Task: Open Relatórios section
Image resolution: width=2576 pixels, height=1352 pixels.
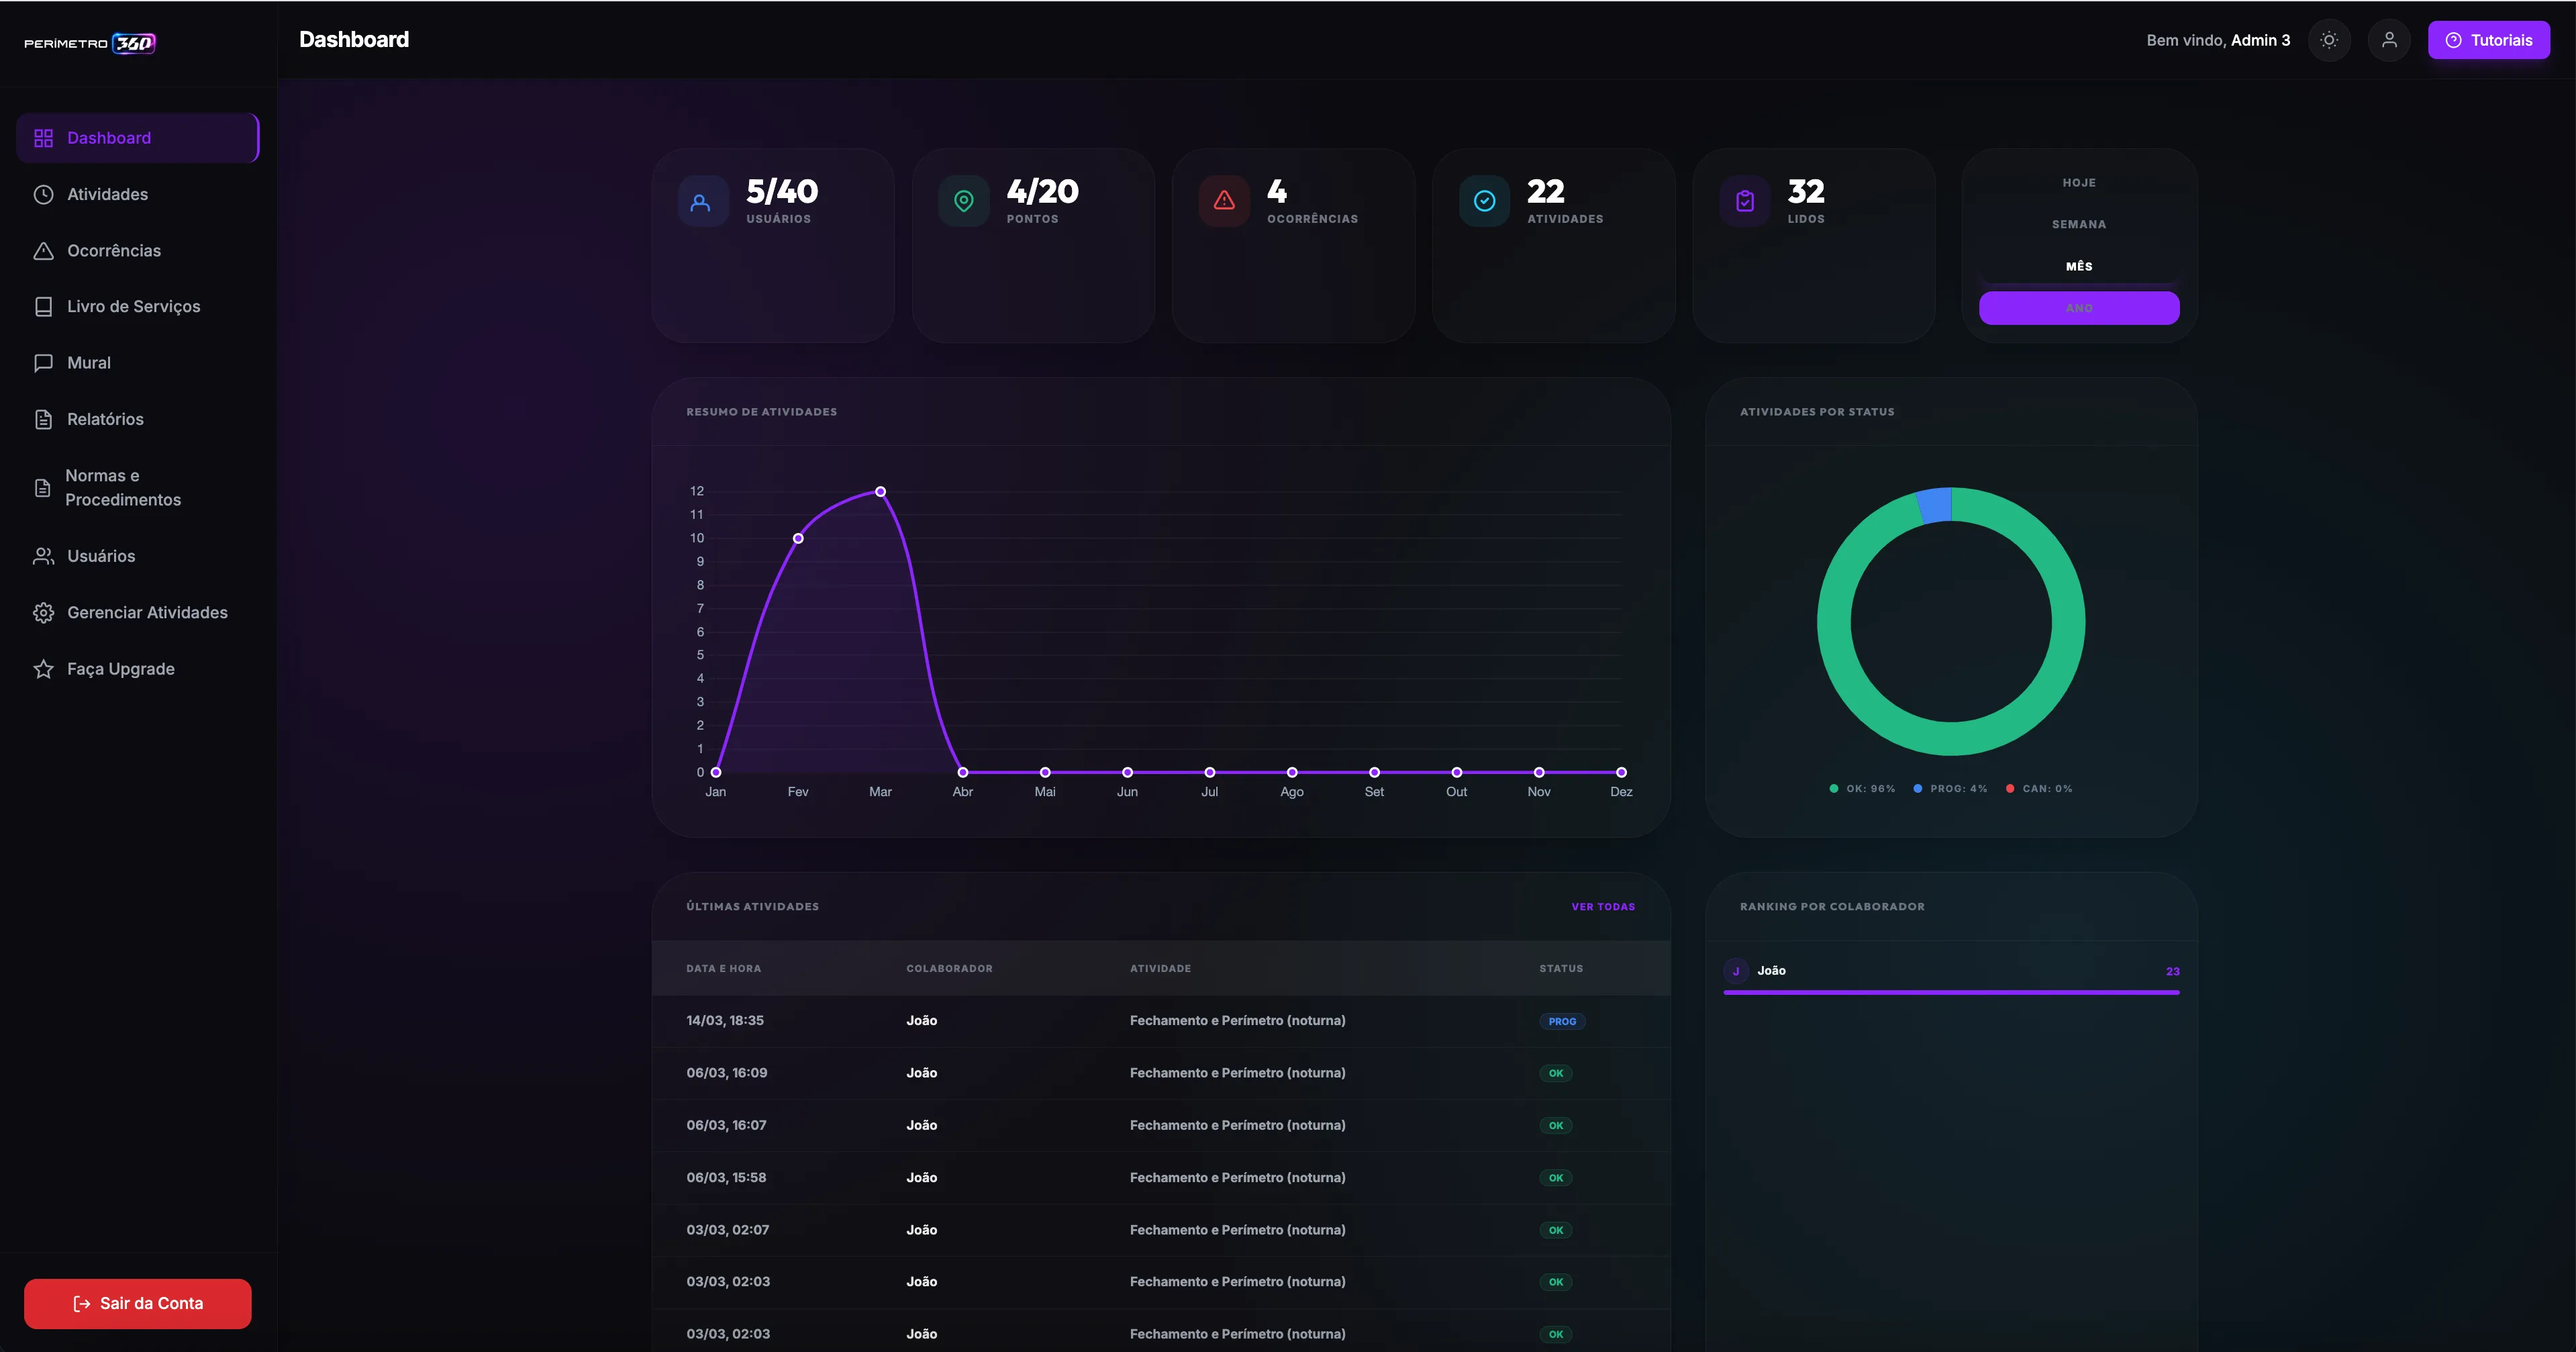Action: pyautogui.click(x=138, y=419)
